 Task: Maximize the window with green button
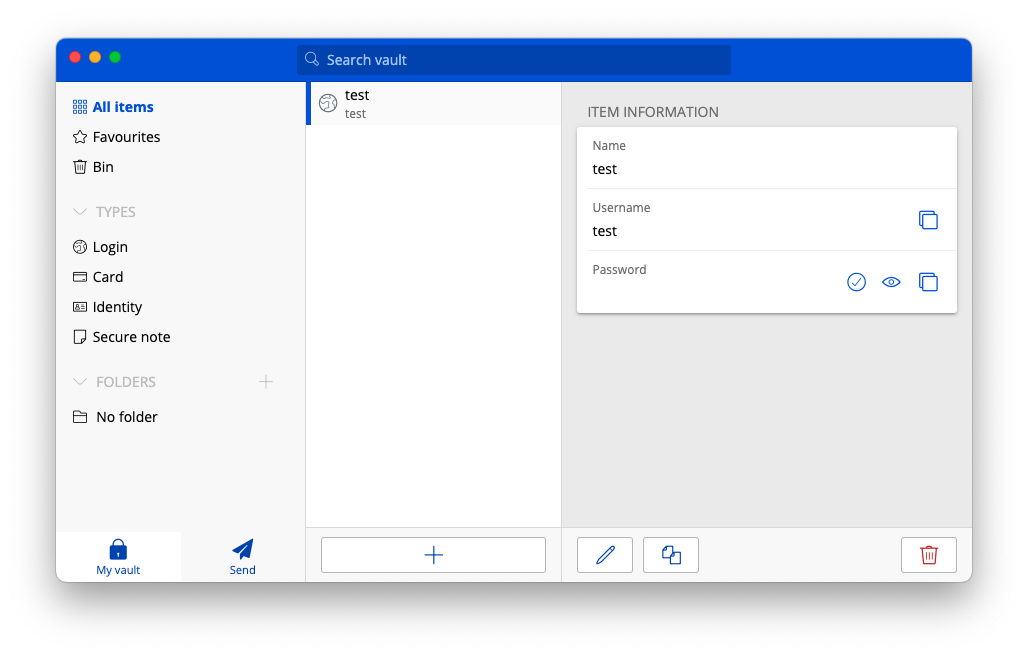(115, 57)
